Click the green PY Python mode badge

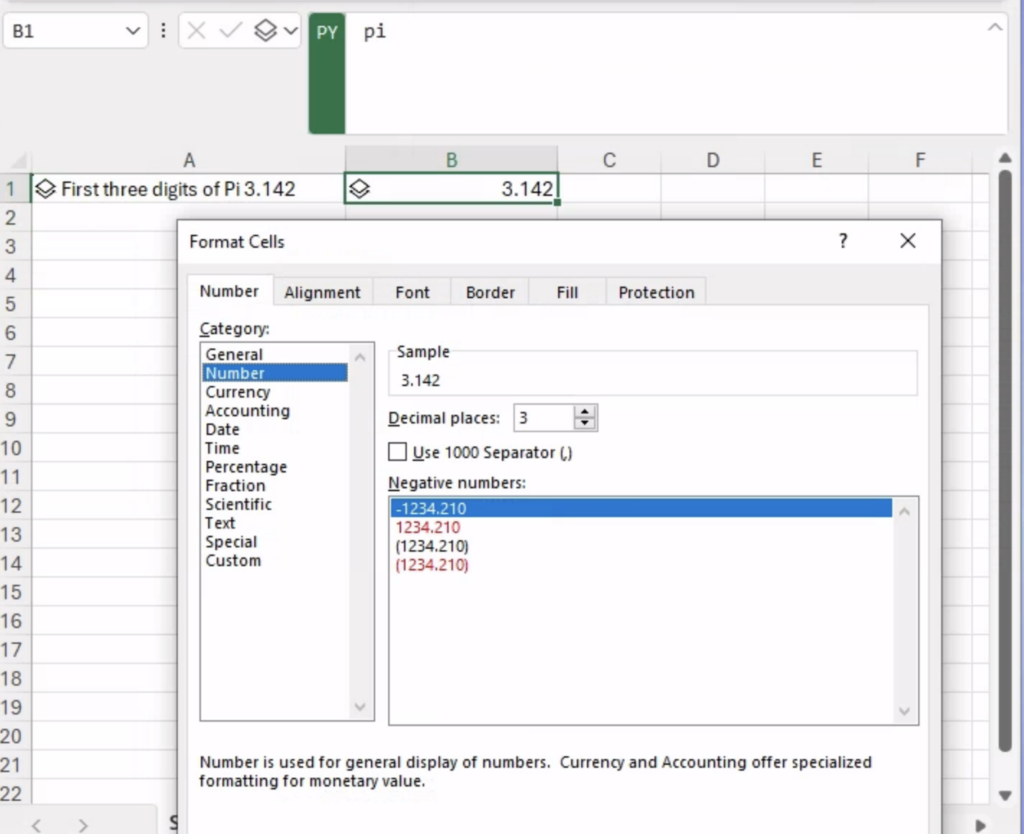click(327, 32)
